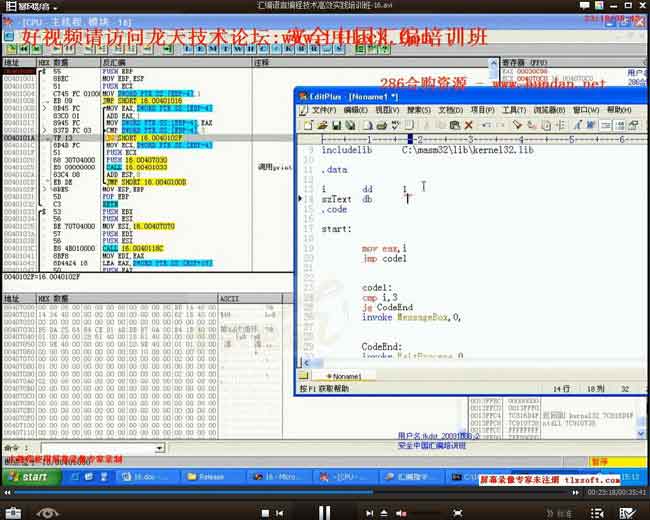
Task: Toggle the line number icon in EditPlus toolbar
Action: [620, 125]
